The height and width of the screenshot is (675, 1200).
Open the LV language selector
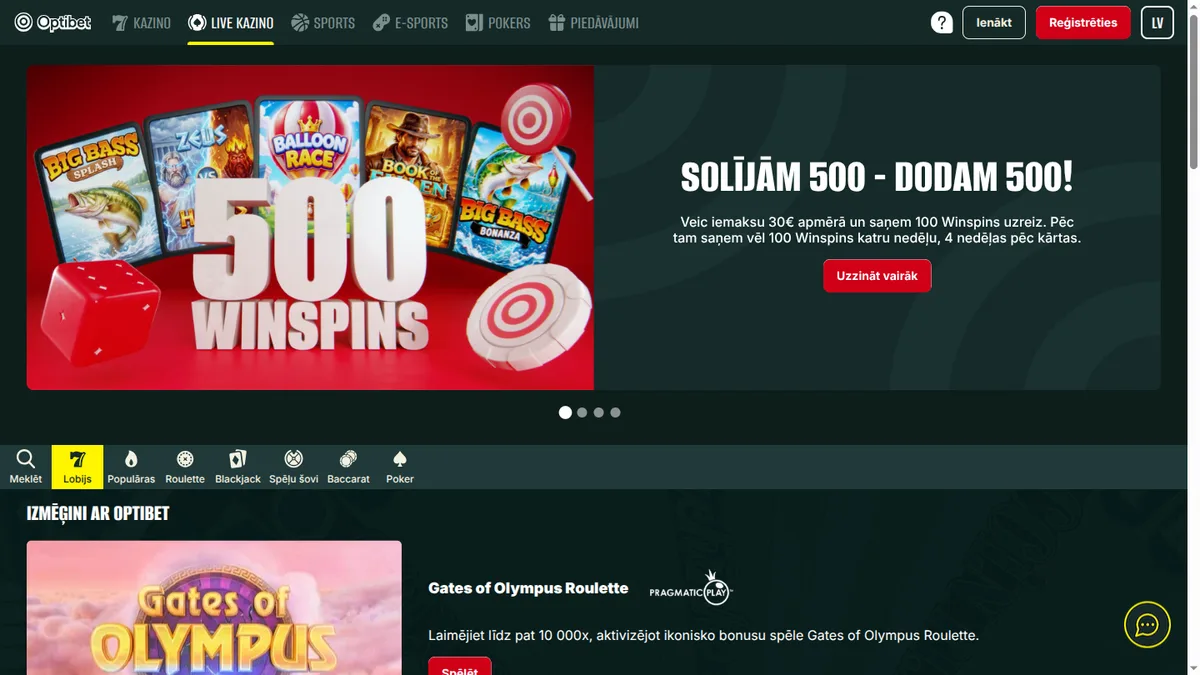(1157, 22)
